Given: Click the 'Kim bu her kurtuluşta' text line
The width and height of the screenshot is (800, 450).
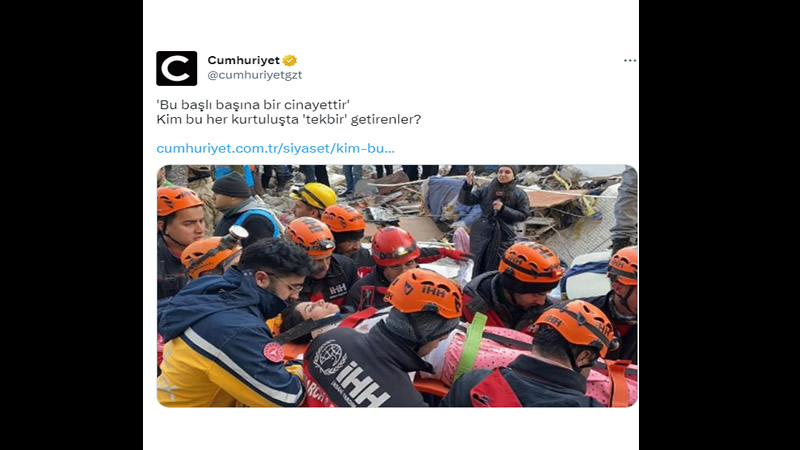Looking at the screenshot, I should (x=289, y=120).
